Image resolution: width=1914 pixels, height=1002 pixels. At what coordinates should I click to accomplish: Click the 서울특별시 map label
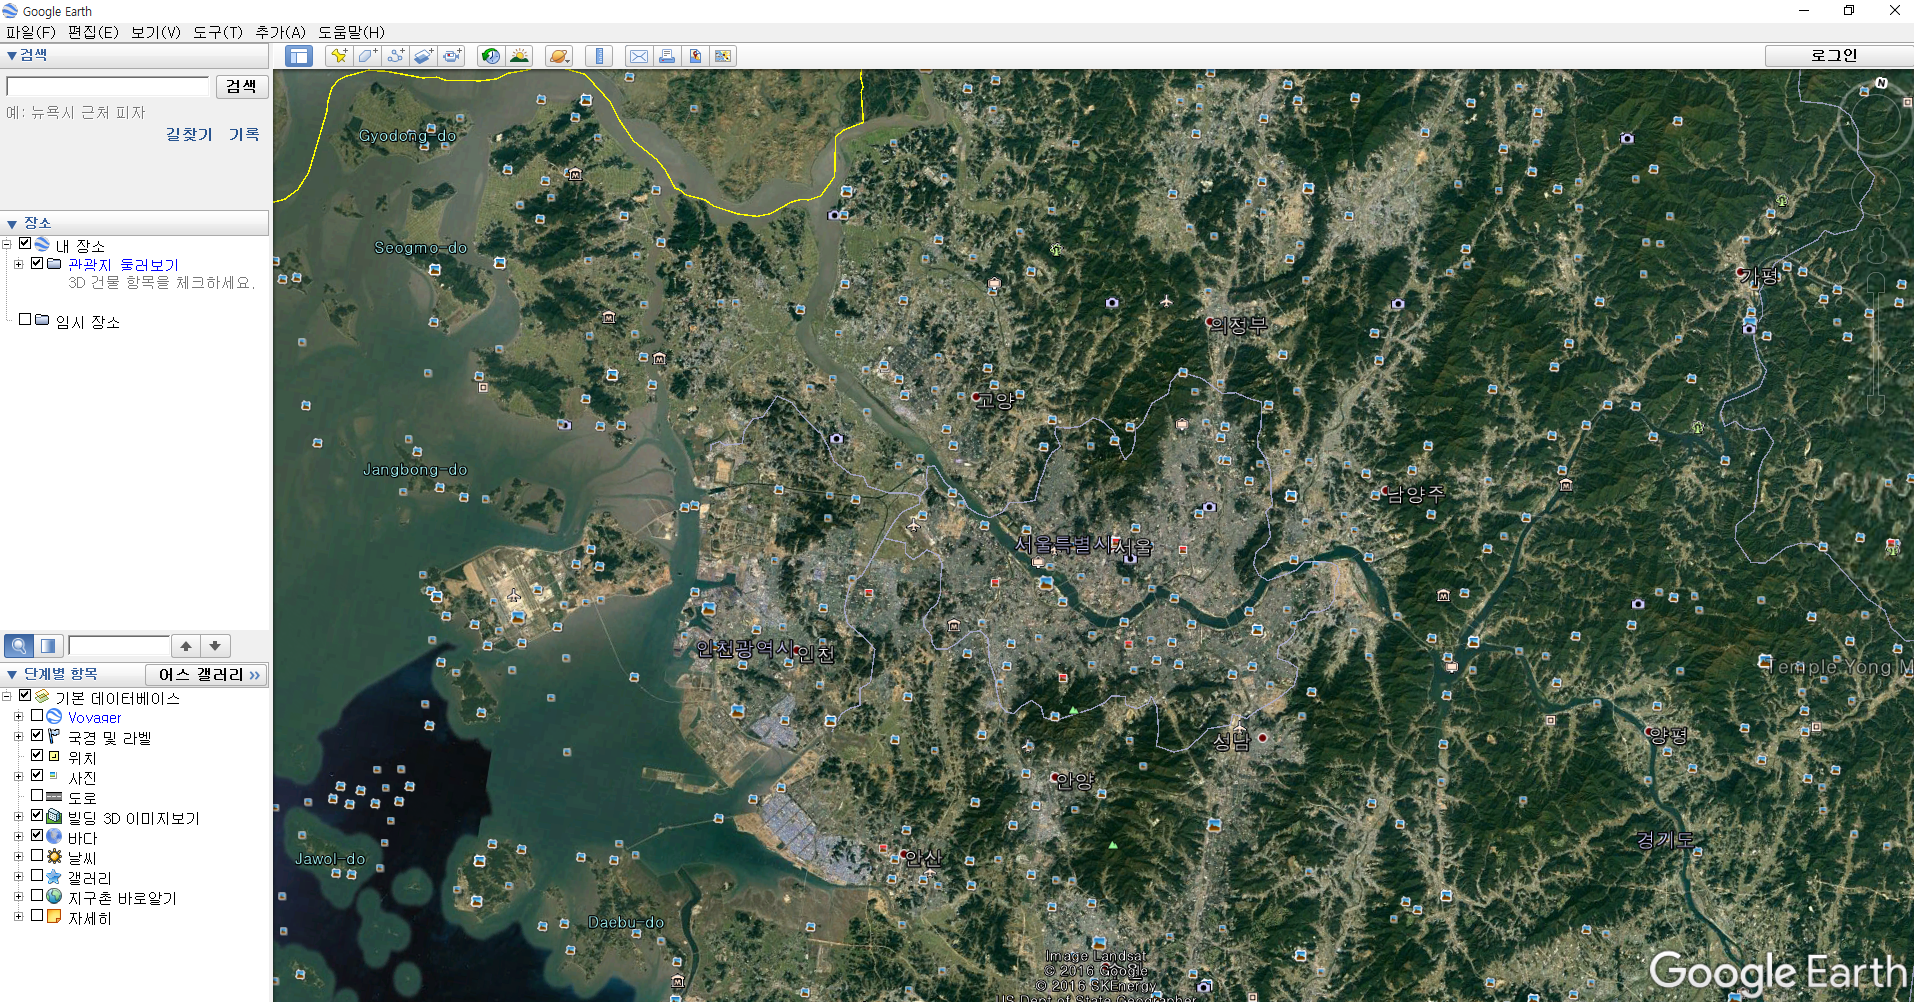click(1063, 545)
